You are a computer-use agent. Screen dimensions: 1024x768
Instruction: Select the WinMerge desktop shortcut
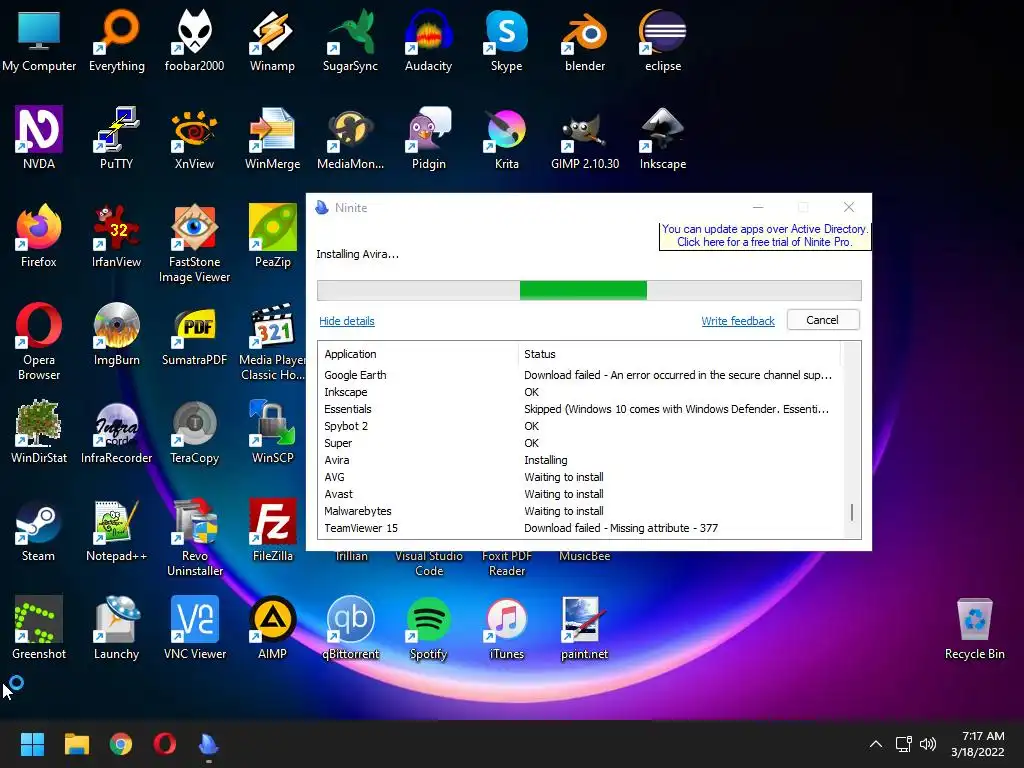coord(272,137)
